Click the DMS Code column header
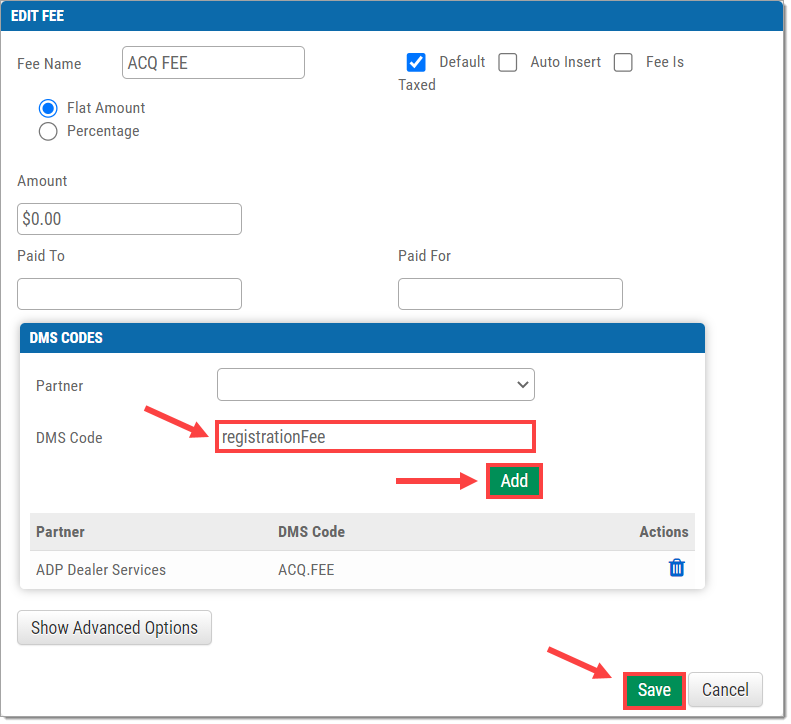Viewport: 791px width, 724px height. (x=311, y=532)
